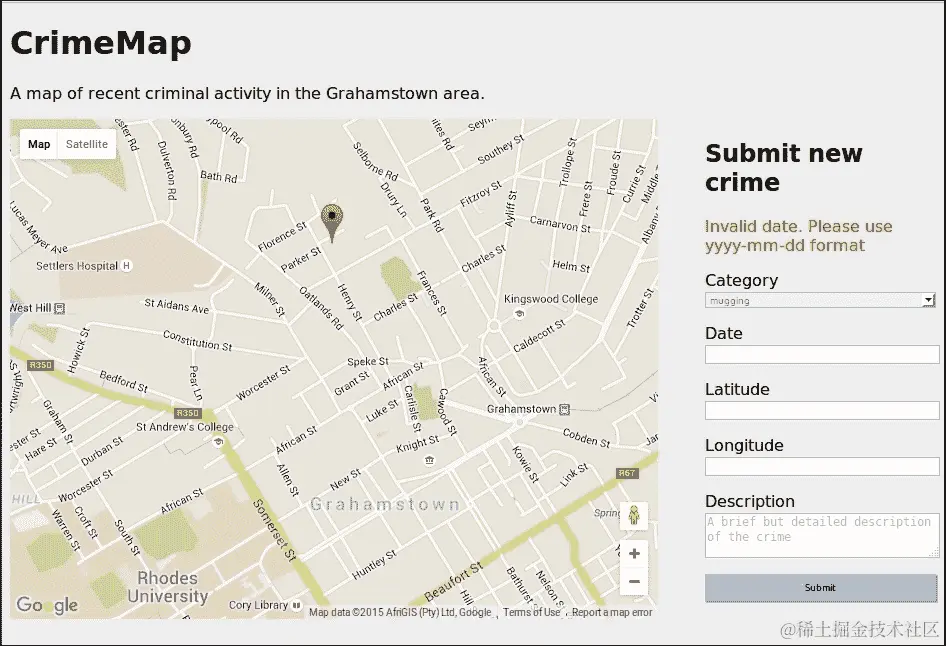Click the Huntley St label

374,565
